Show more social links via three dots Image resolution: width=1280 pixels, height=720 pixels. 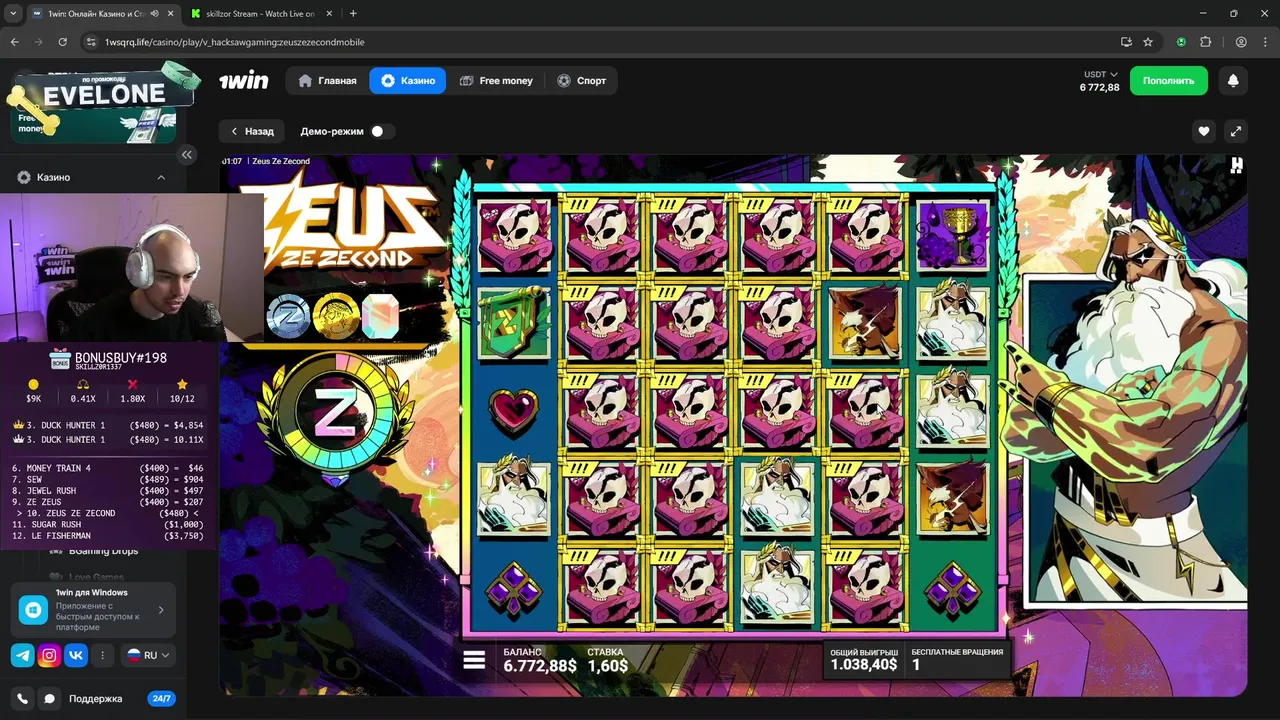(102, 655)
